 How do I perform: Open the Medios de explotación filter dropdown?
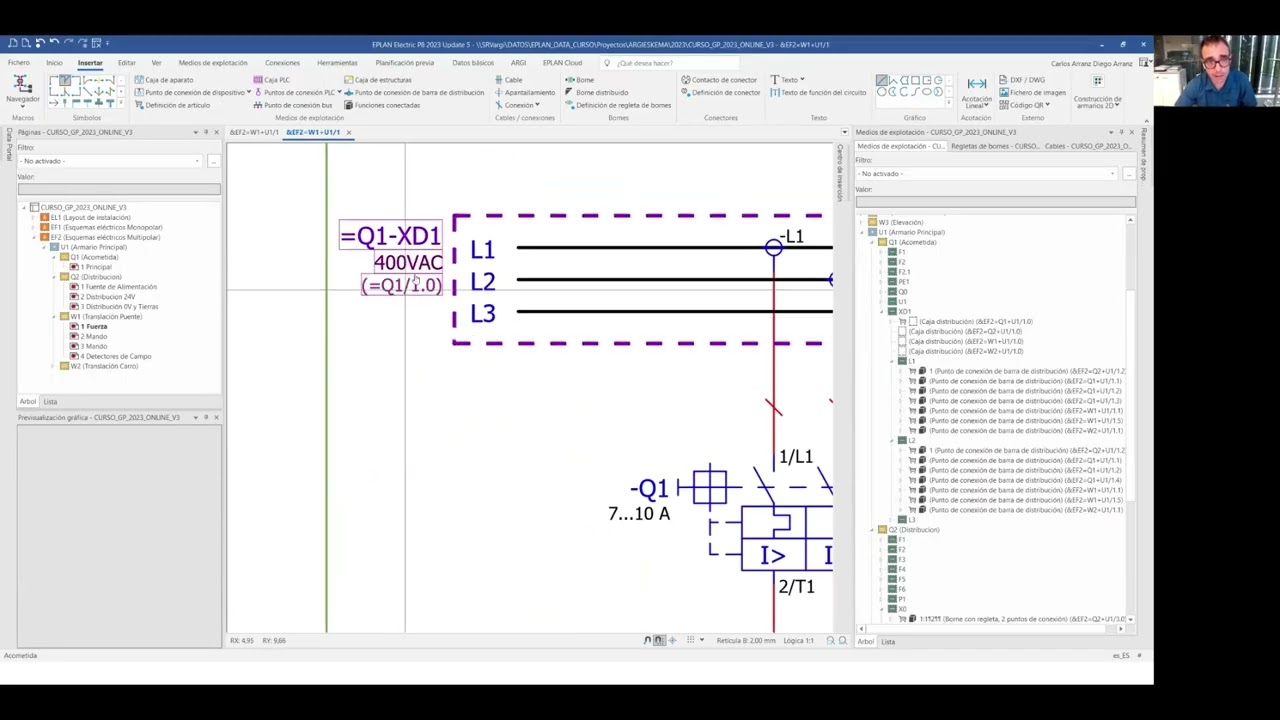pyautogui.click(x=1112, y=174)
